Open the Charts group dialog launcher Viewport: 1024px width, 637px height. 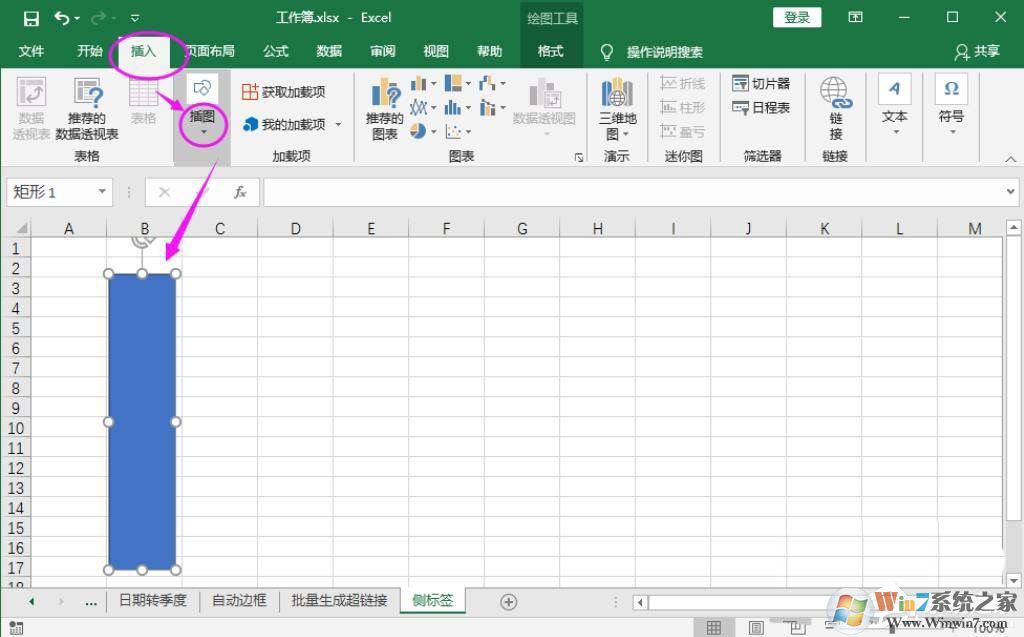pyautogui.click(x=580, y=157)
